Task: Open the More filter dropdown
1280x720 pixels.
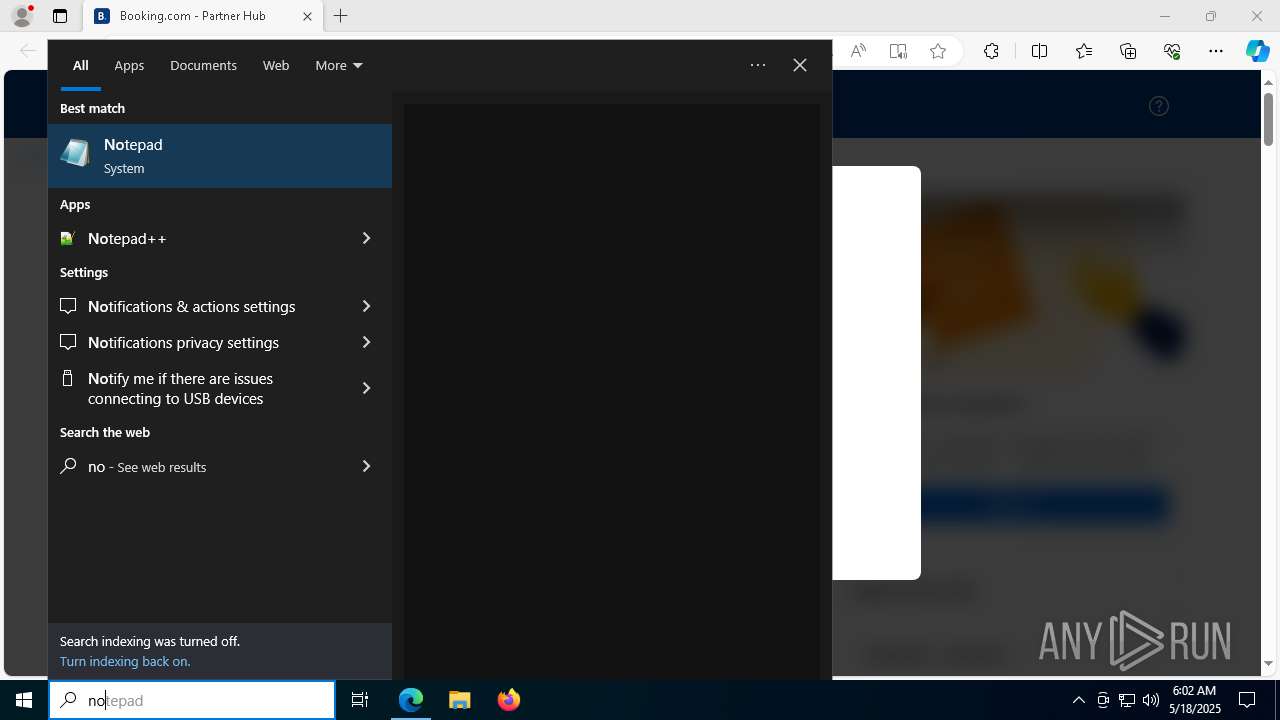Action: [338, 65]
